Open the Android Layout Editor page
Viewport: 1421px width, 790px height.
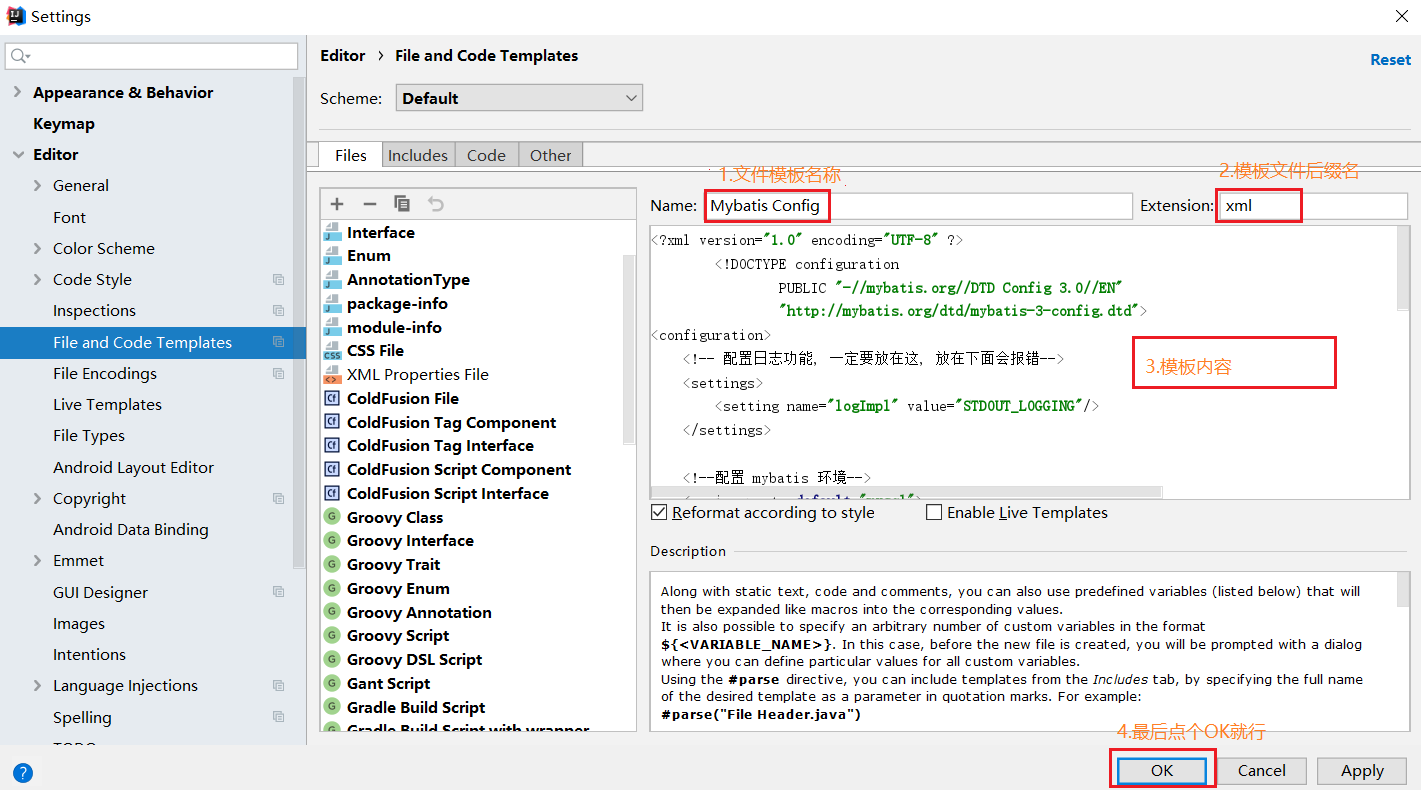(x=133, y=468)
